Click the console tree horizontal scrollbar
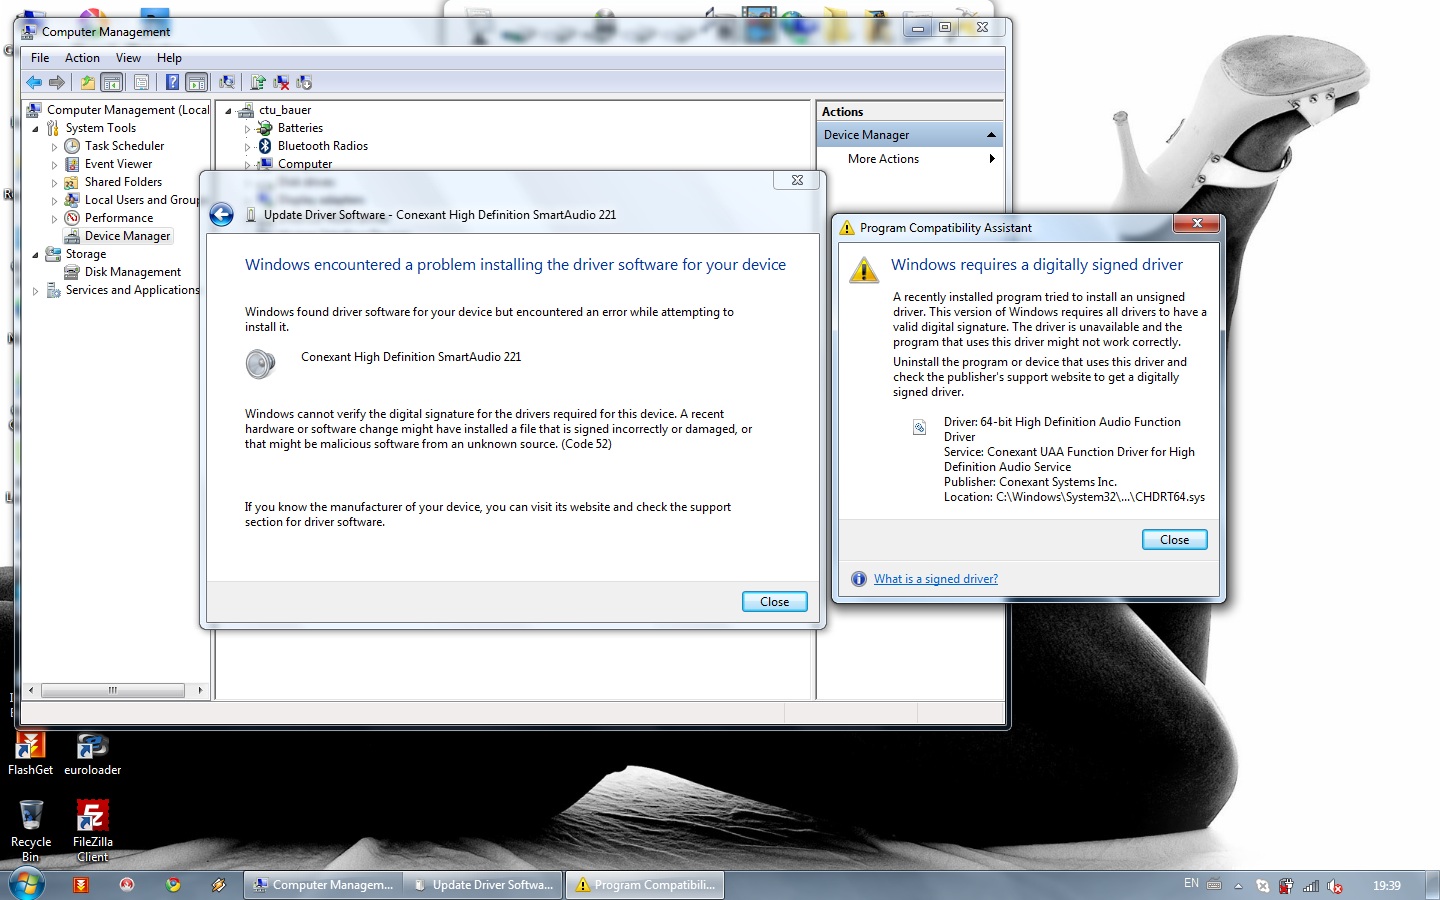This screenshot has width=1440, height=900. [112, 690]
